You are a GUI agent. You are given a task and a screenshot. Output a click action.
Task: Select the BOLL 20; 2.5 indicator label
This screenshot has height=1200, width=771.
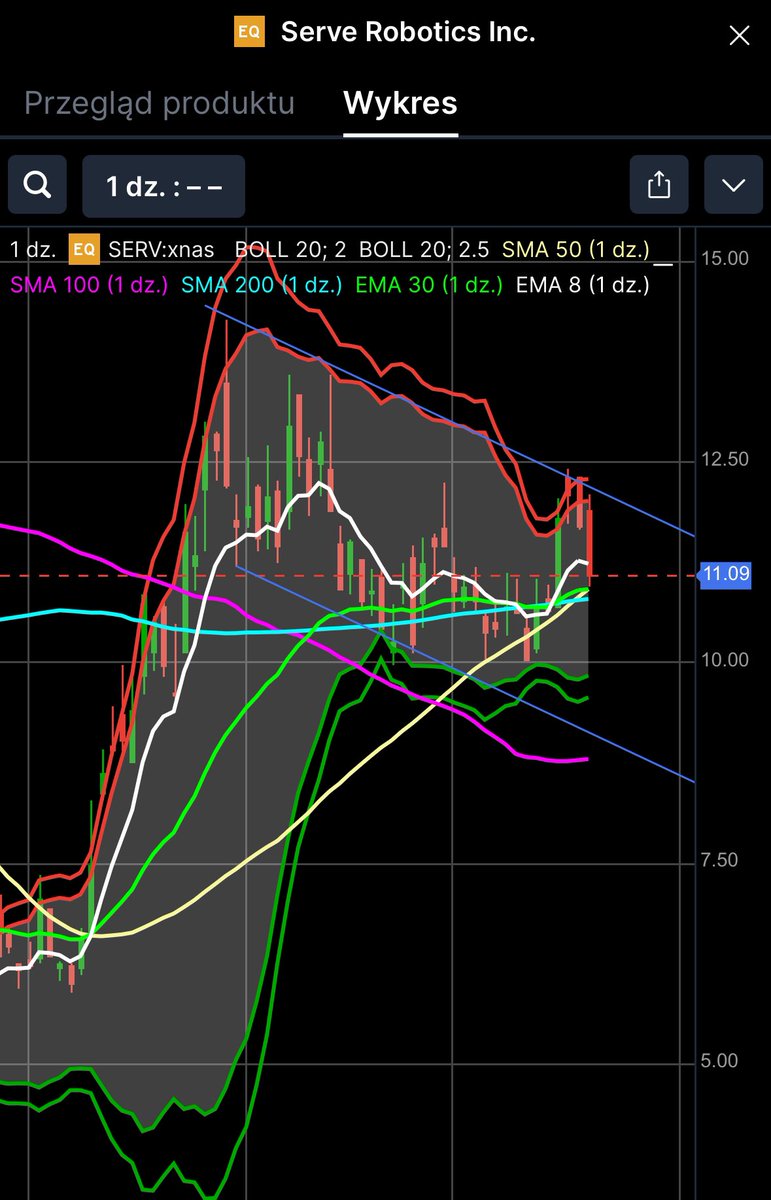425,249
